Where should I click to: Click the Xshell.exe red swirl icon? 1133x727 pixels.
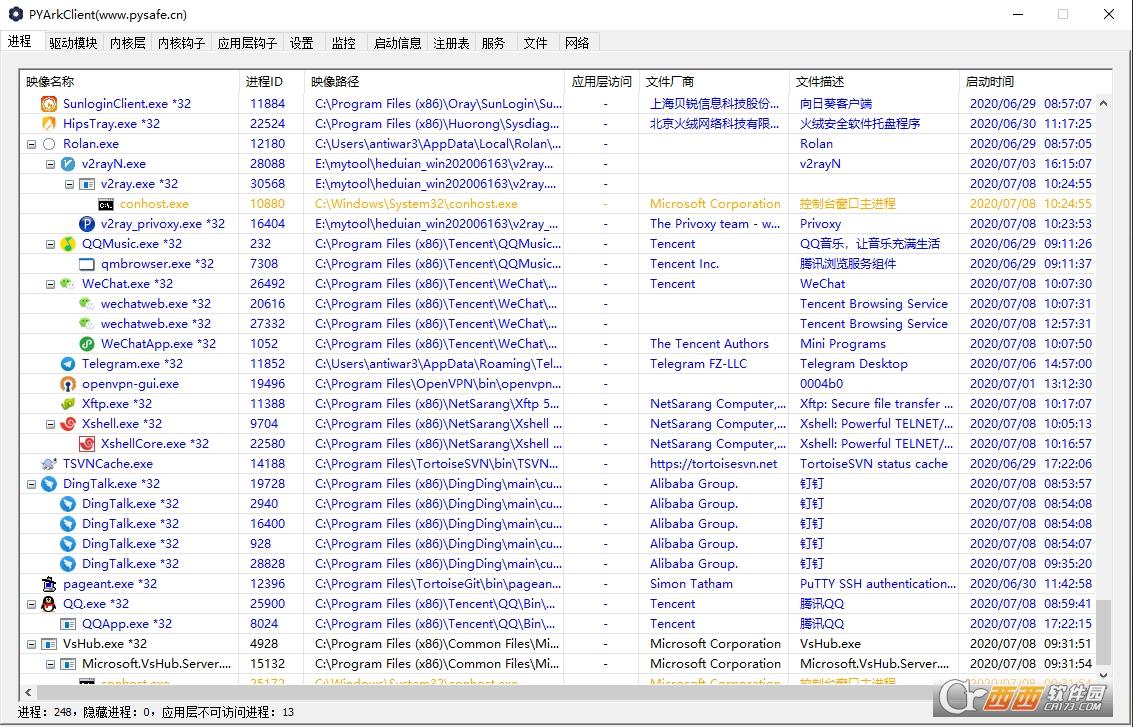(68, 424)
